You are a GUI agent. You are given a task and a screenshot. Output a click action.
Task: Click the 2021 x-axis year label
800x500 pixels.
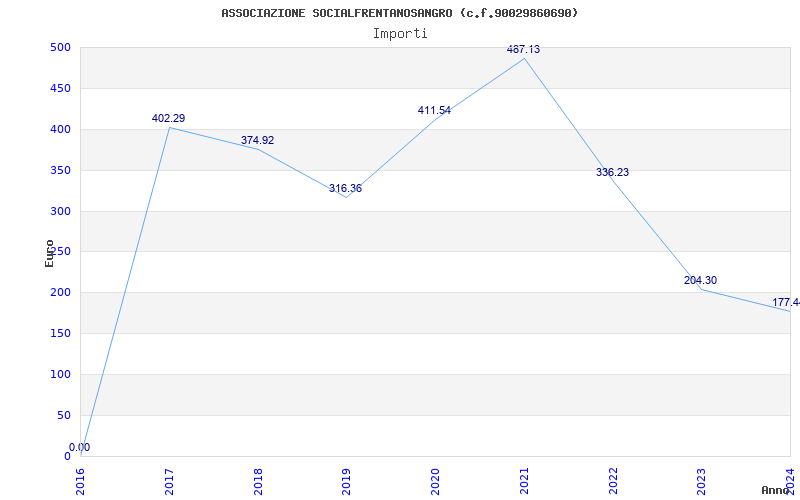tap(524, 481)
